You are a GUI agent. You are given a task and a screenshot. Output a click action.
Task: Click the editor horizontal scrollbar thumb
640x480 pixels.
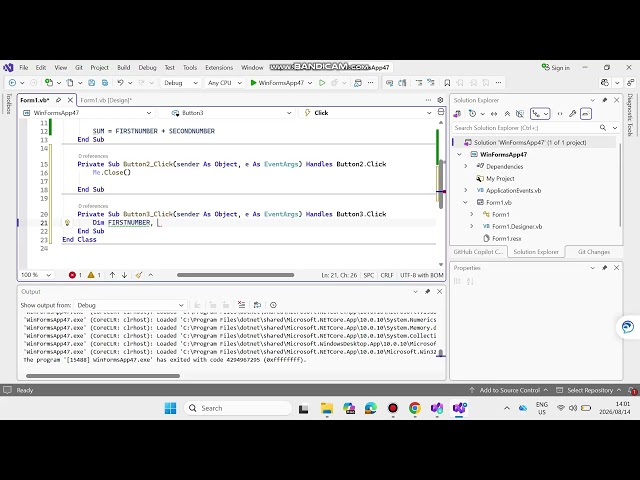pyautogui.click(x=236, y=275)
